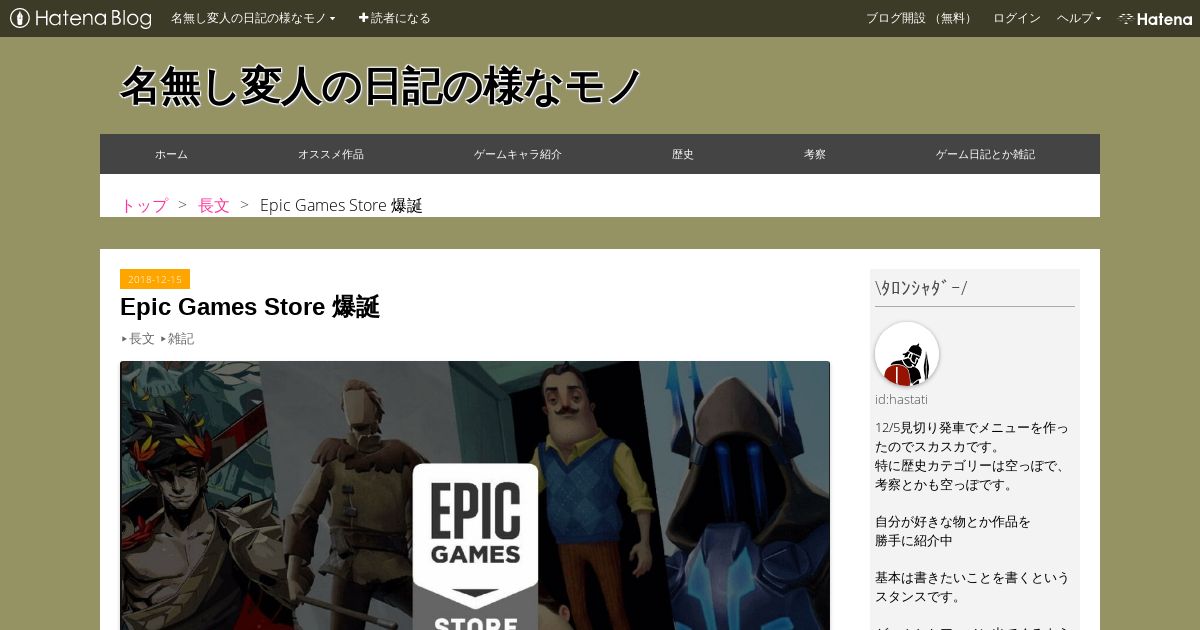Click the トップ breadcrumb link
The height and width of the screenshot is (630, 1200).
point(144,205)
